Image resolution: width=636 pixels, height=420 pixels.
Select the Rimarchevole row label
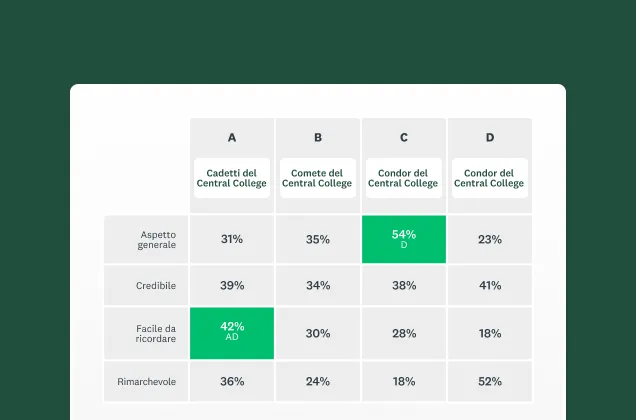click(150, 381)
